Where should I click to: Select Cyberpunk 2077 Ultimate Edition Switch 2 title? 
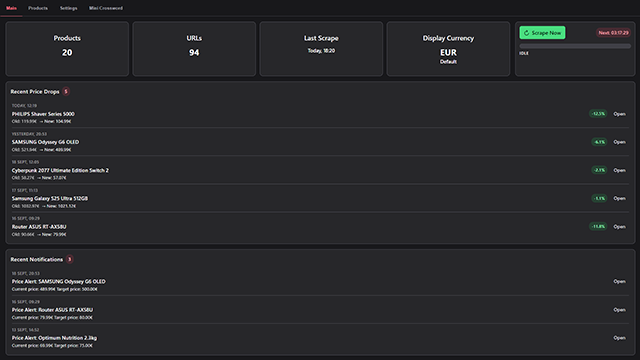tap(60, 170)
